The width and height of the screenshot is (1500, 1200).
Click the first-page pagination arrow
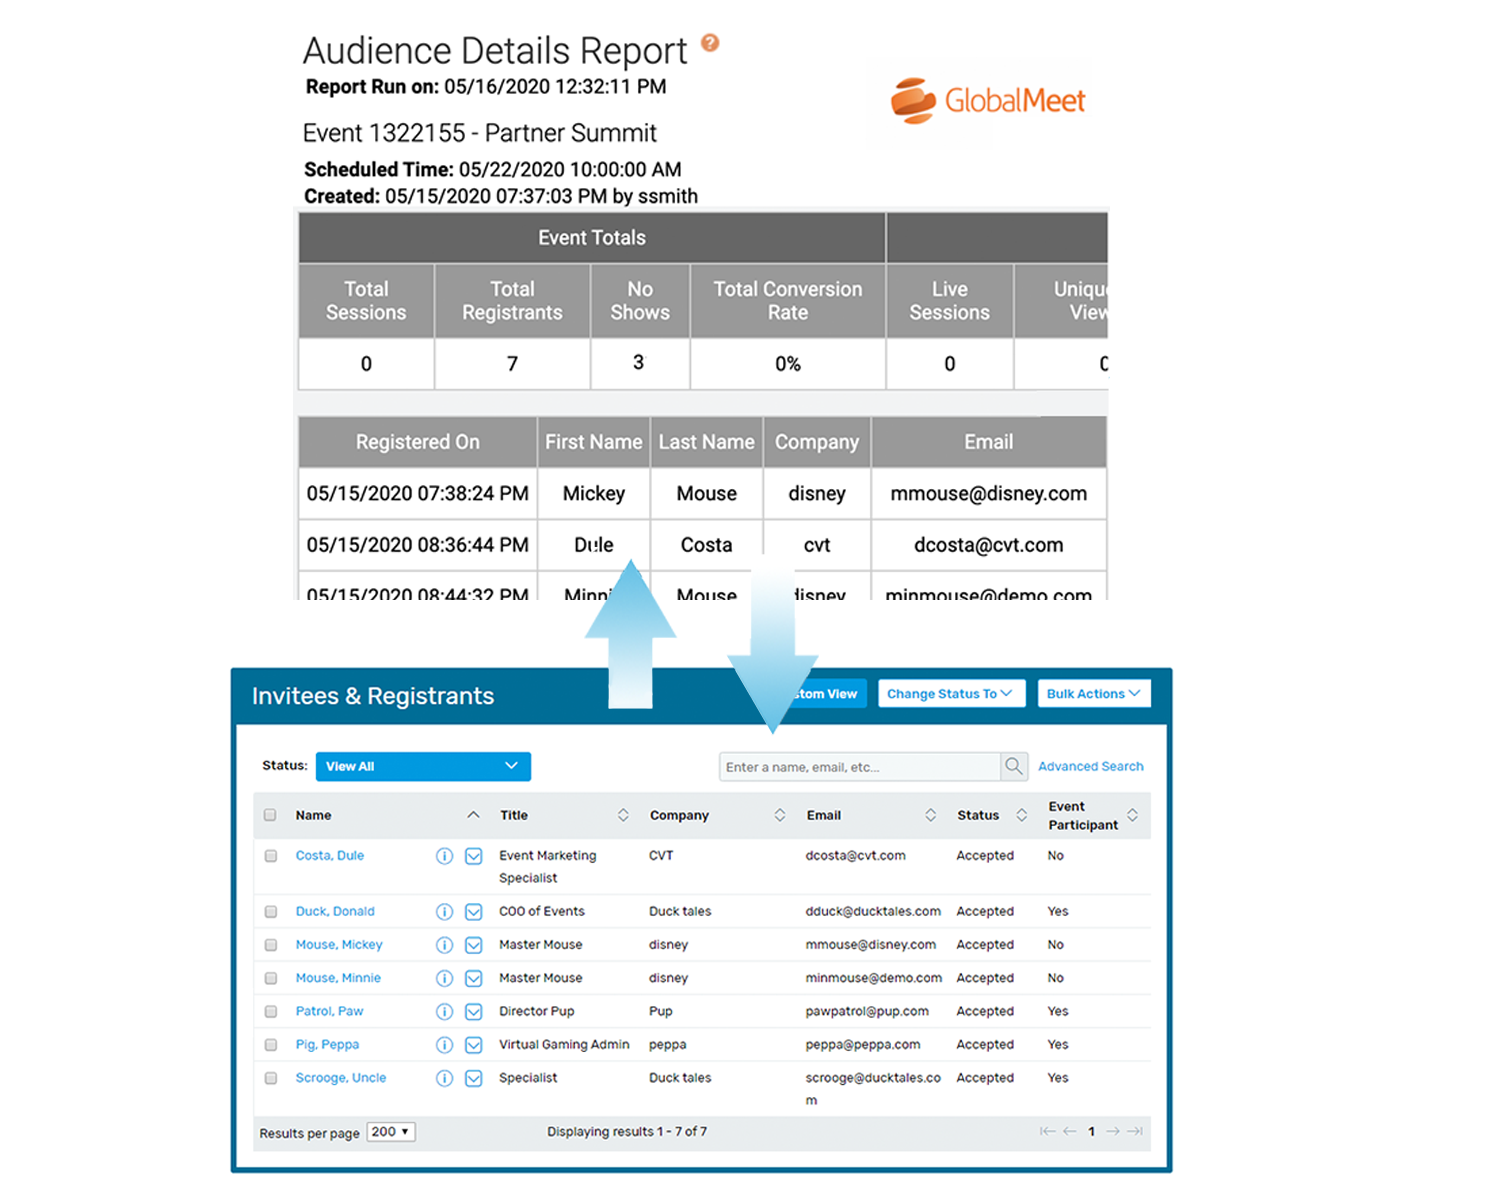tap(1048, 1131)
